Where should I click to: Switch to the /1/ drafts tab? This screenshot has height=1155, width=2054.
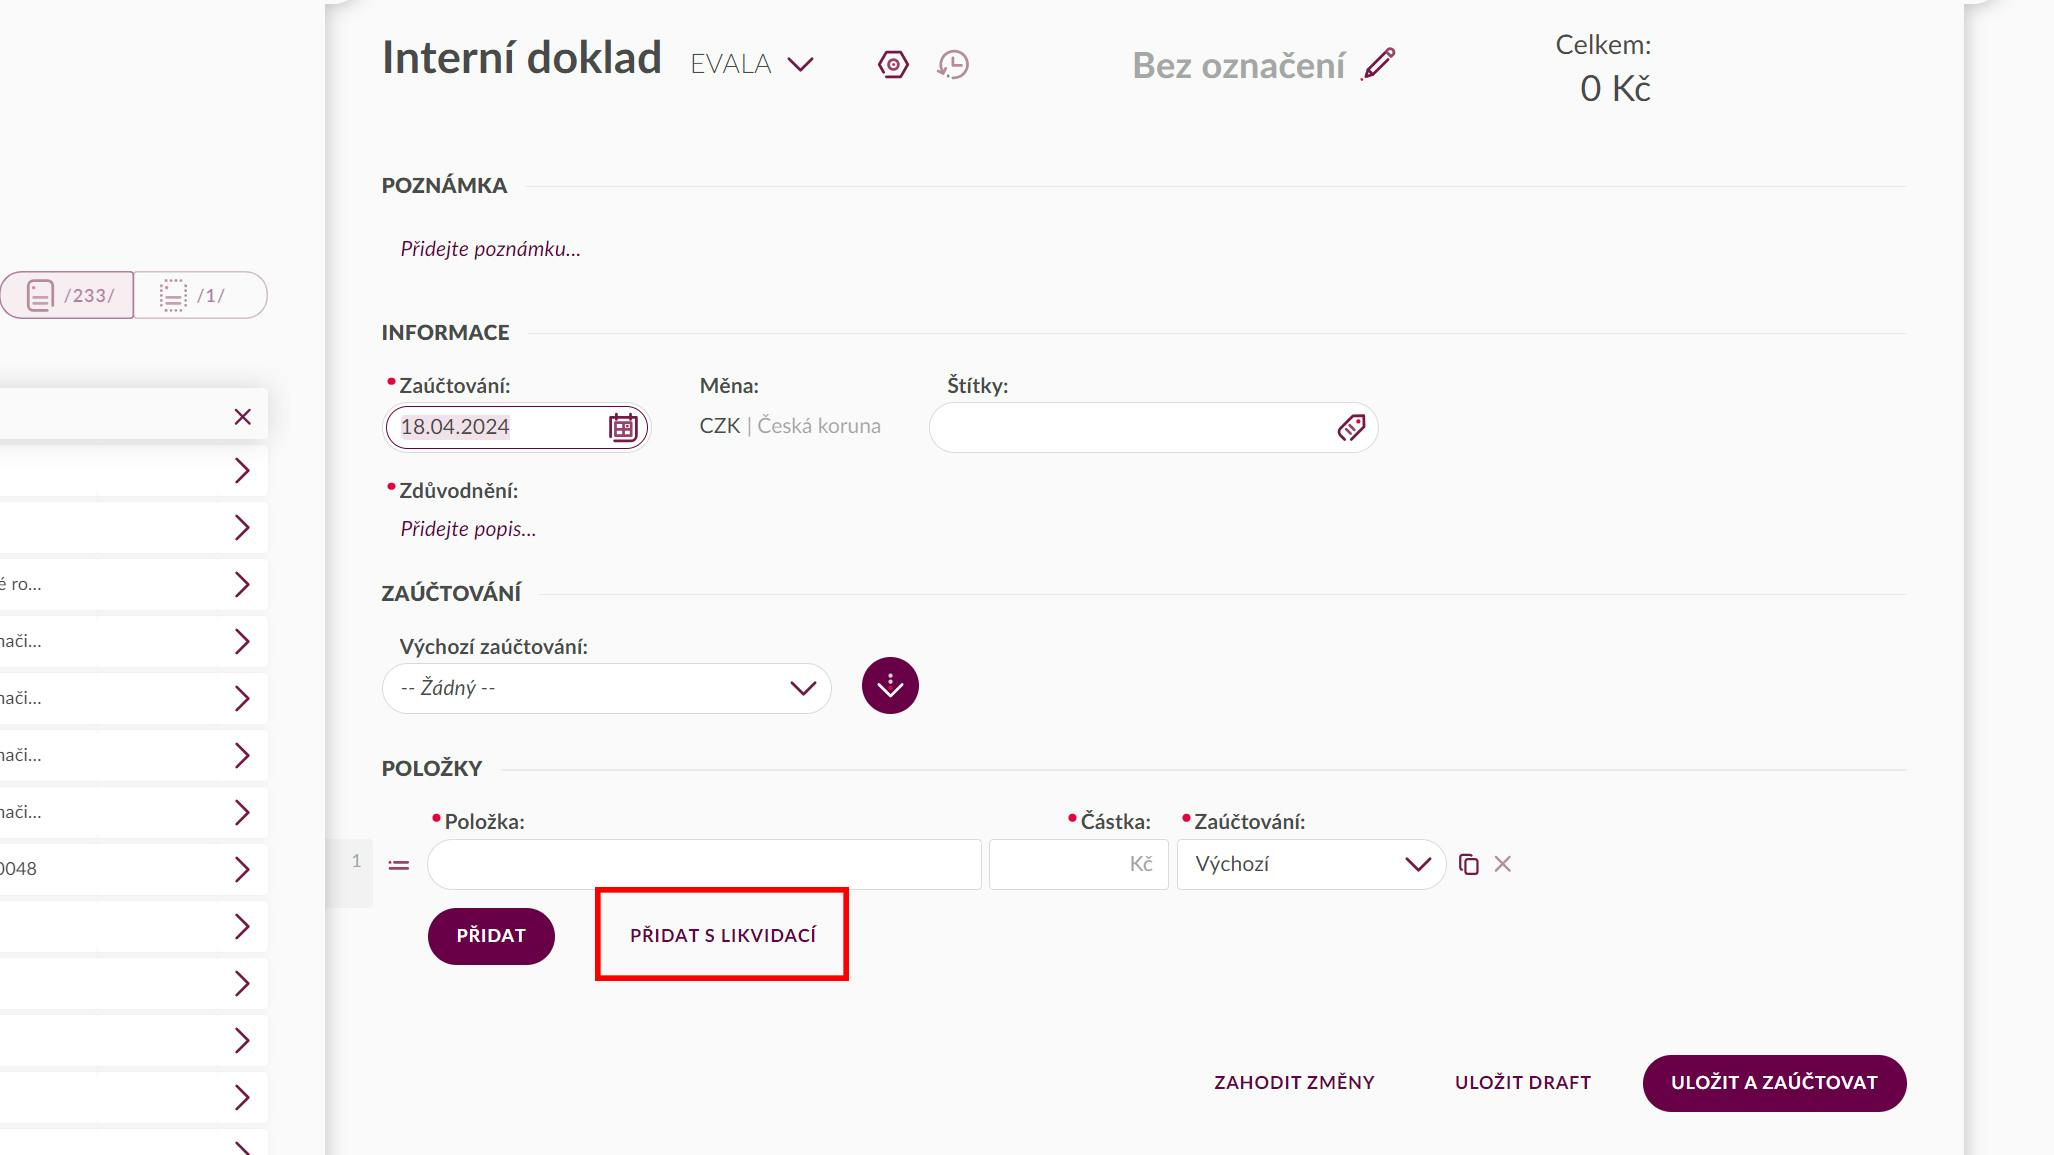click(200, 295)
